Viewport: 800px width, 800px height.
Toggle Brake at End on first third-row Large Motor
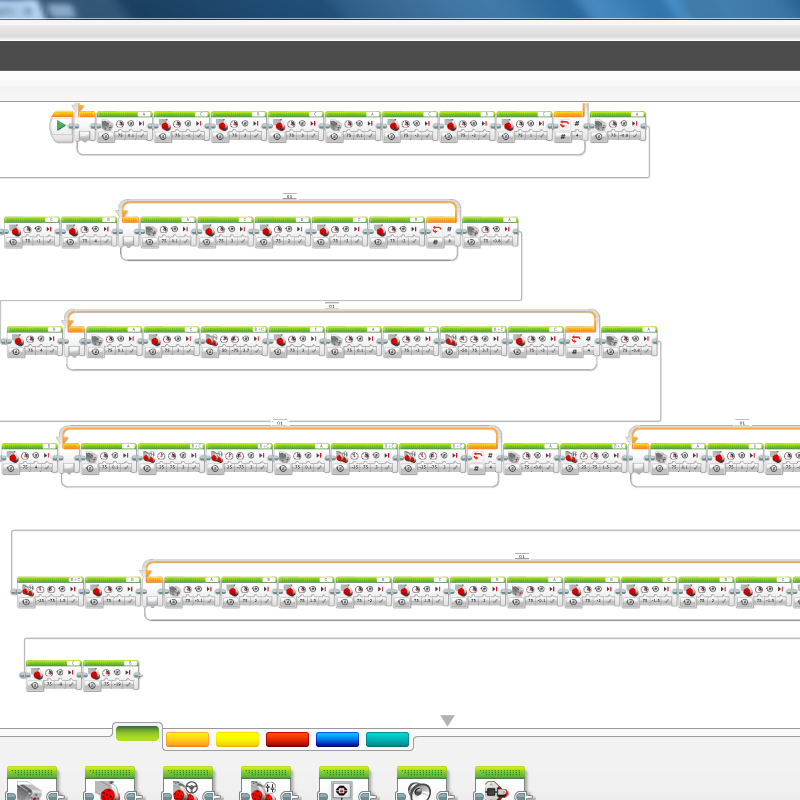[53, 351]
